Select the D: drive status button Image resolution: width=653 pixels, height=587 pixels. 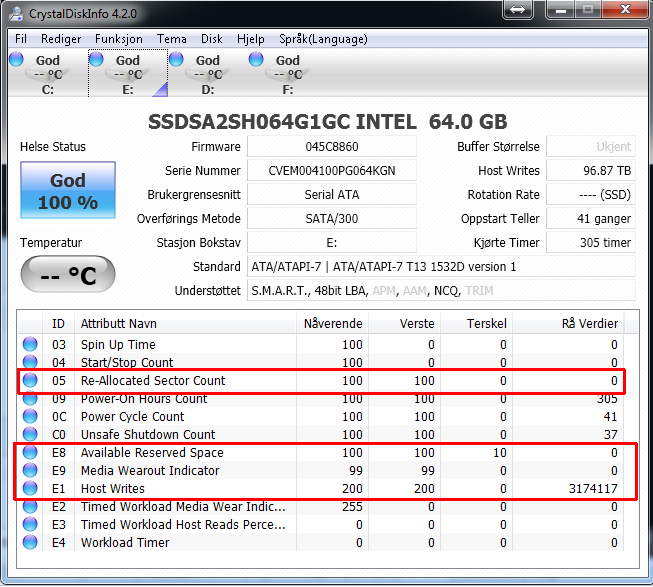[208, 74]
